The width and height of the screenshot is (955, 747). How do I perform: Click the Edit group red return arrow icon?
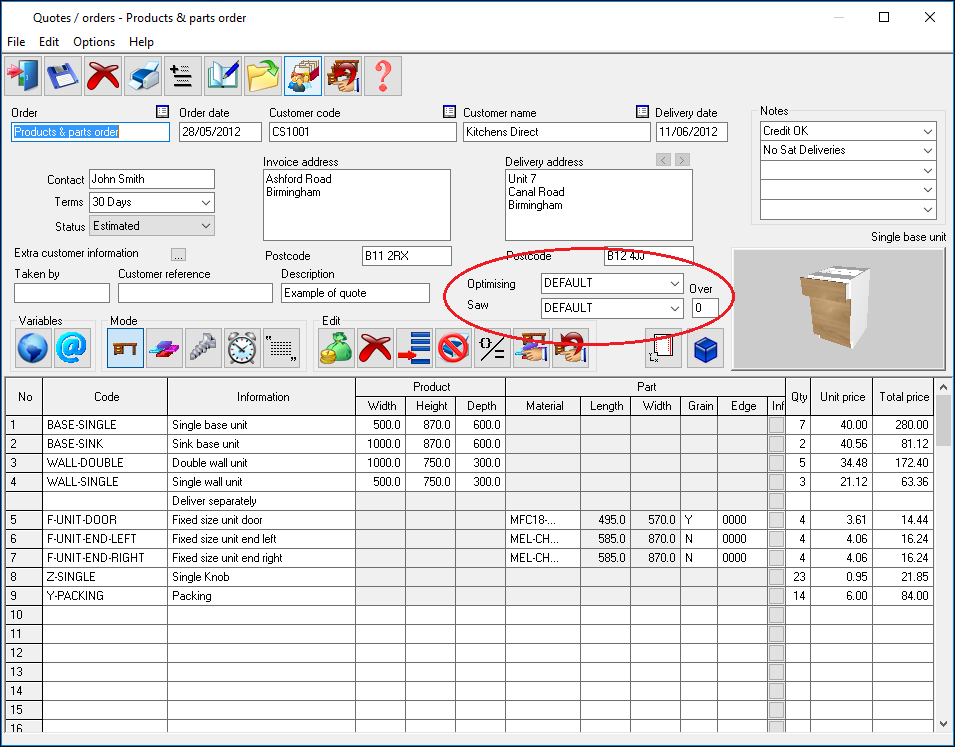click(570, 348)
